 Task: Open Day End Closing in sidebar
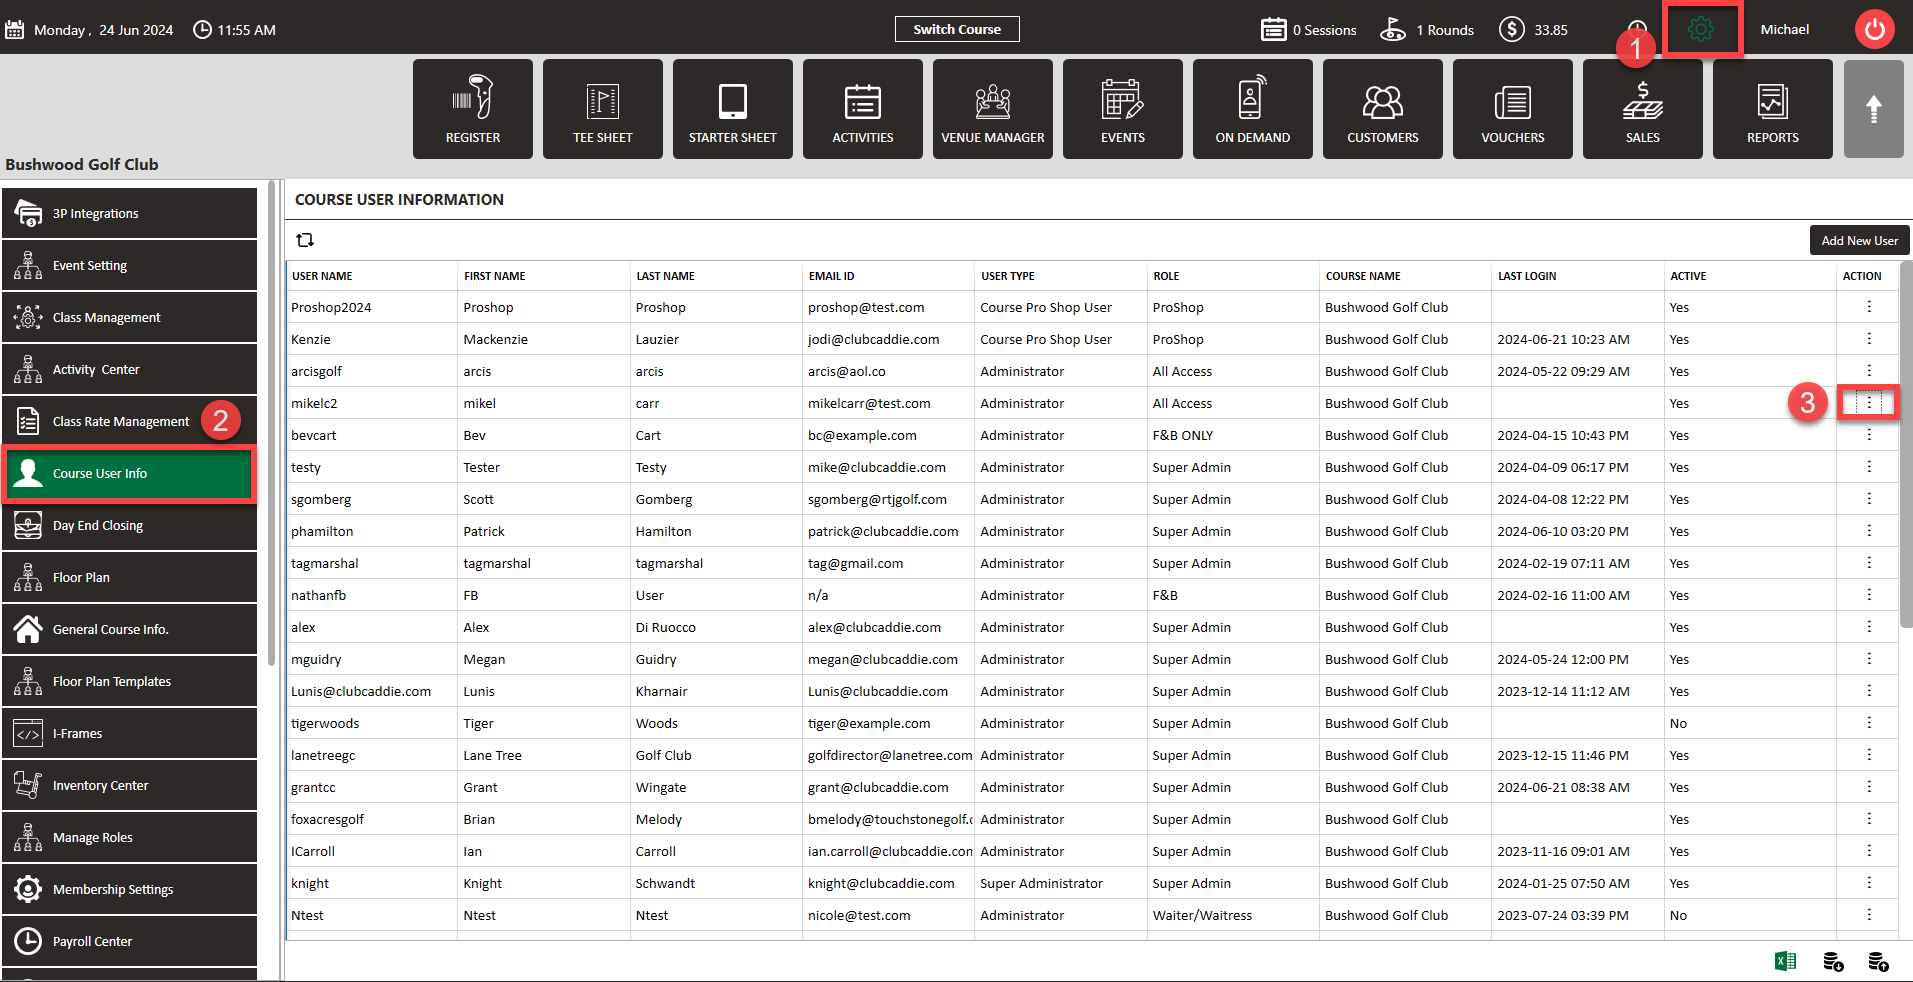(x=130, y=525)
